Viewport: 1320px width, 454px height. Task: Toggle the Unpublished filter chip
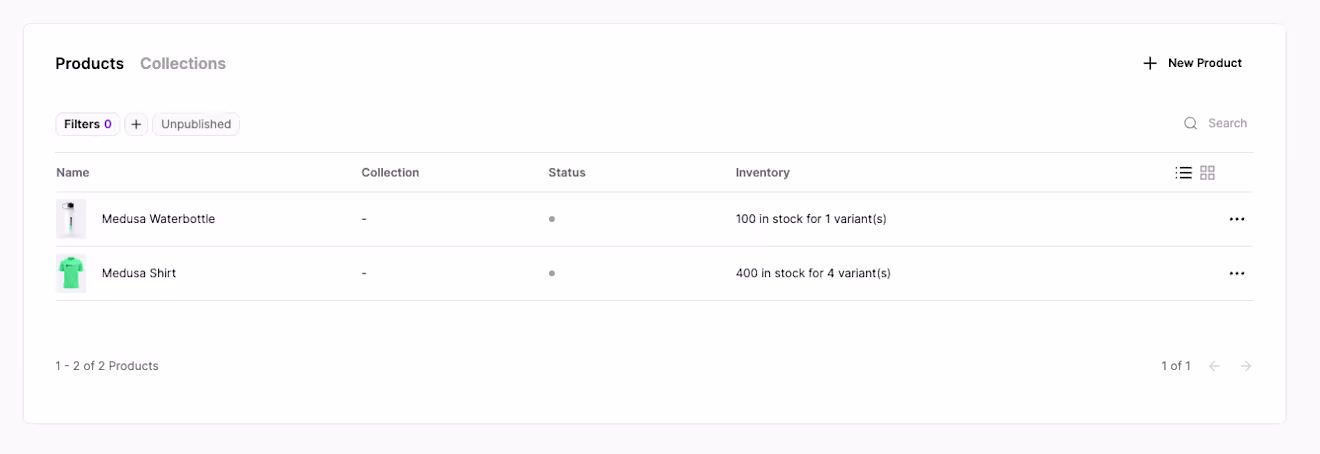pos(196,124)
